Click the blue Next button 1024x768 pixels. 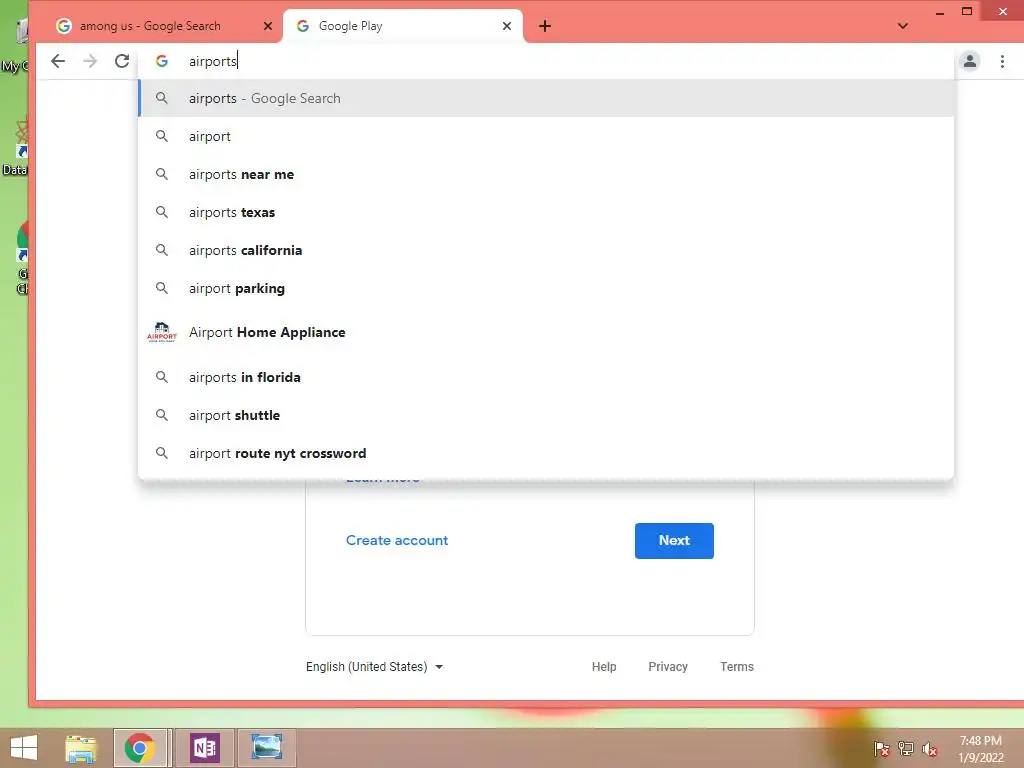(674, 541)
